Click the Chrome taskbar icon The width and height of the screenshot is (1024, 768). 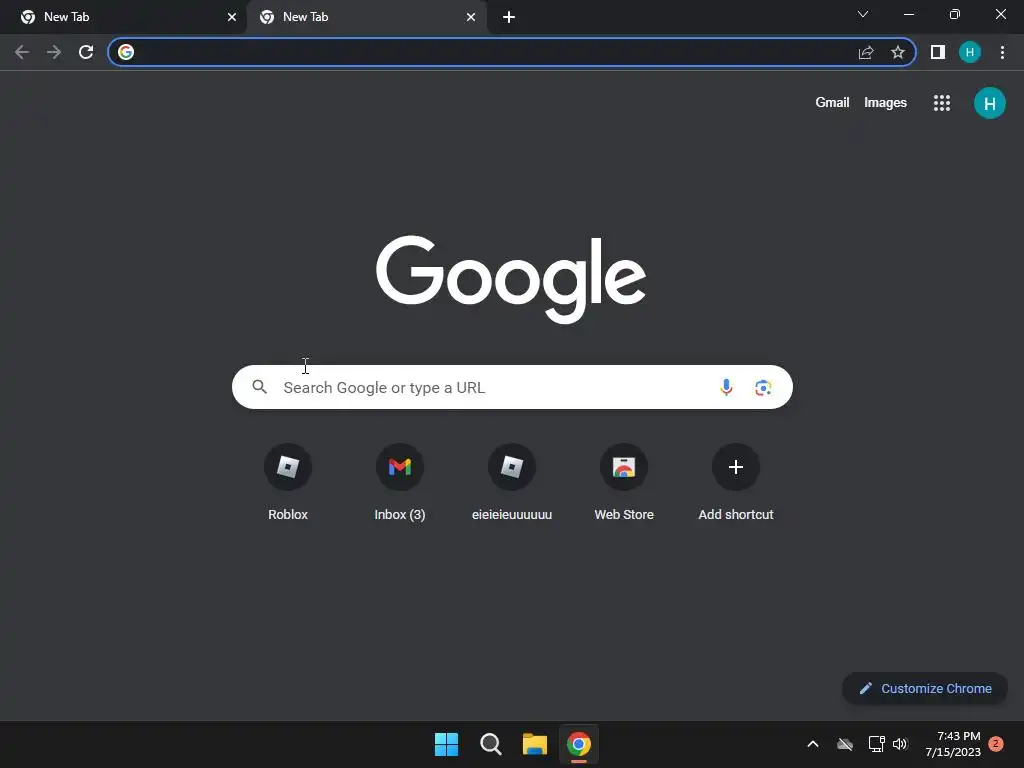(579, 744)
